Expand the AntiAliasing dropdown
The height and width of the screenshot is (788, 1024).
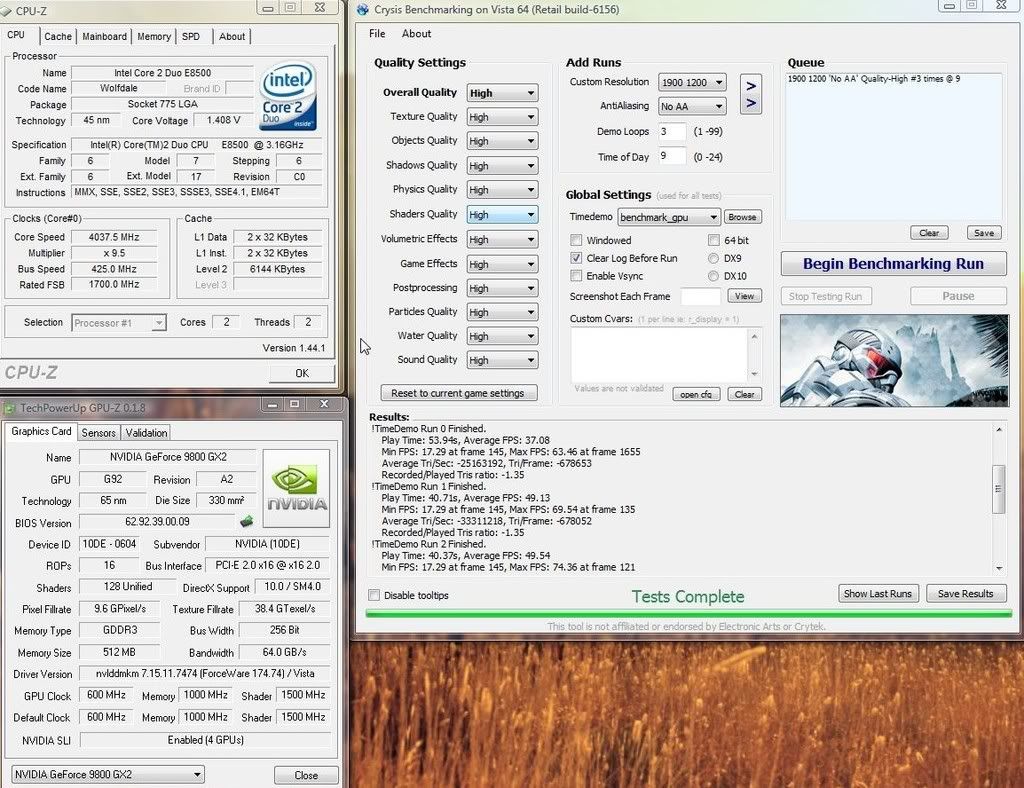691,106
